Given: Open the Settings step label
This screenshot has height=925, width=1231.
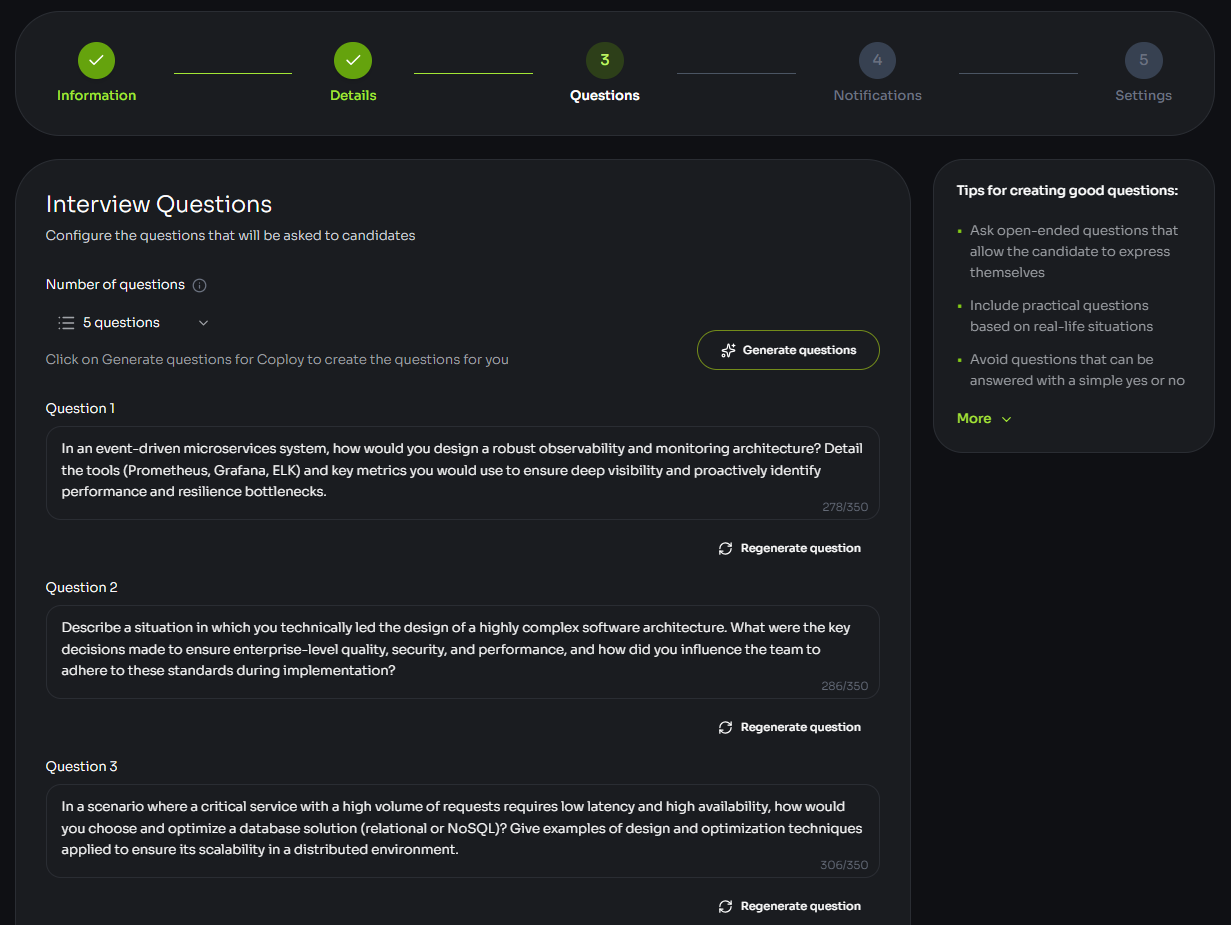Looking at the screenshot, I should point(1143,96).
